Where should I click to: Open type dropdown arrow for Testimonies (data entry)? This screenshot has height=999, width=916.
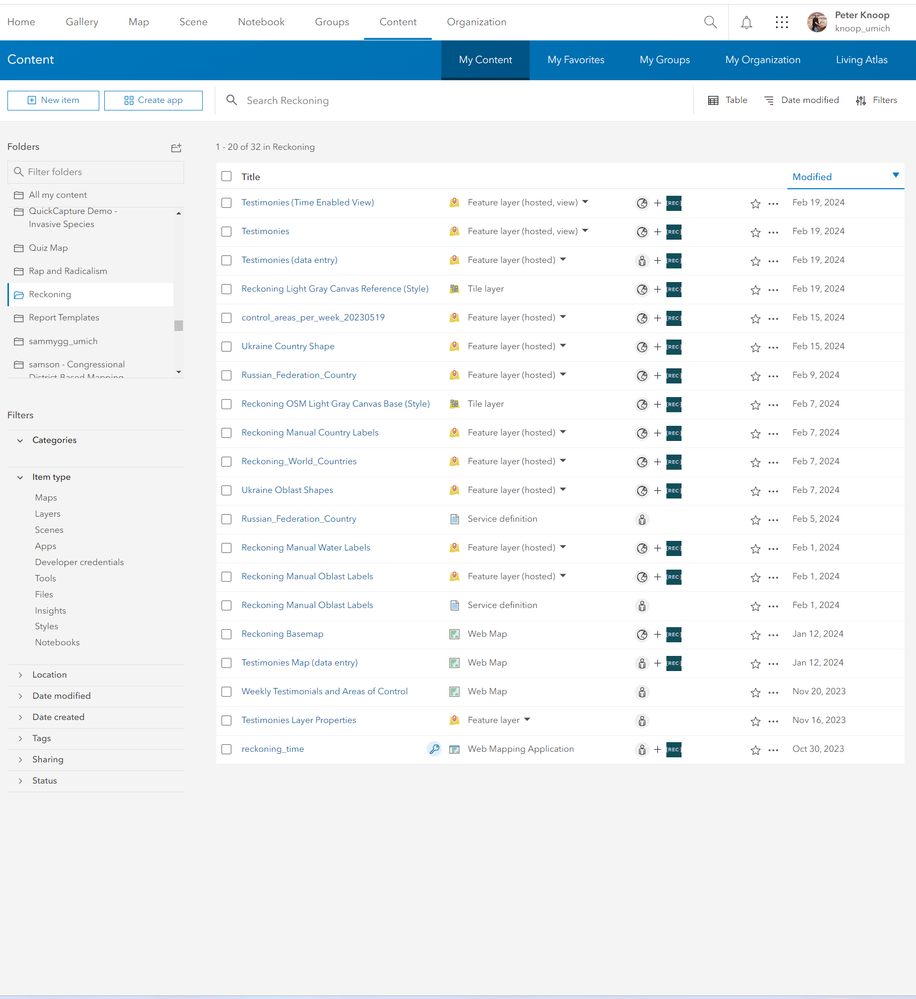click(x=563, y=260)
